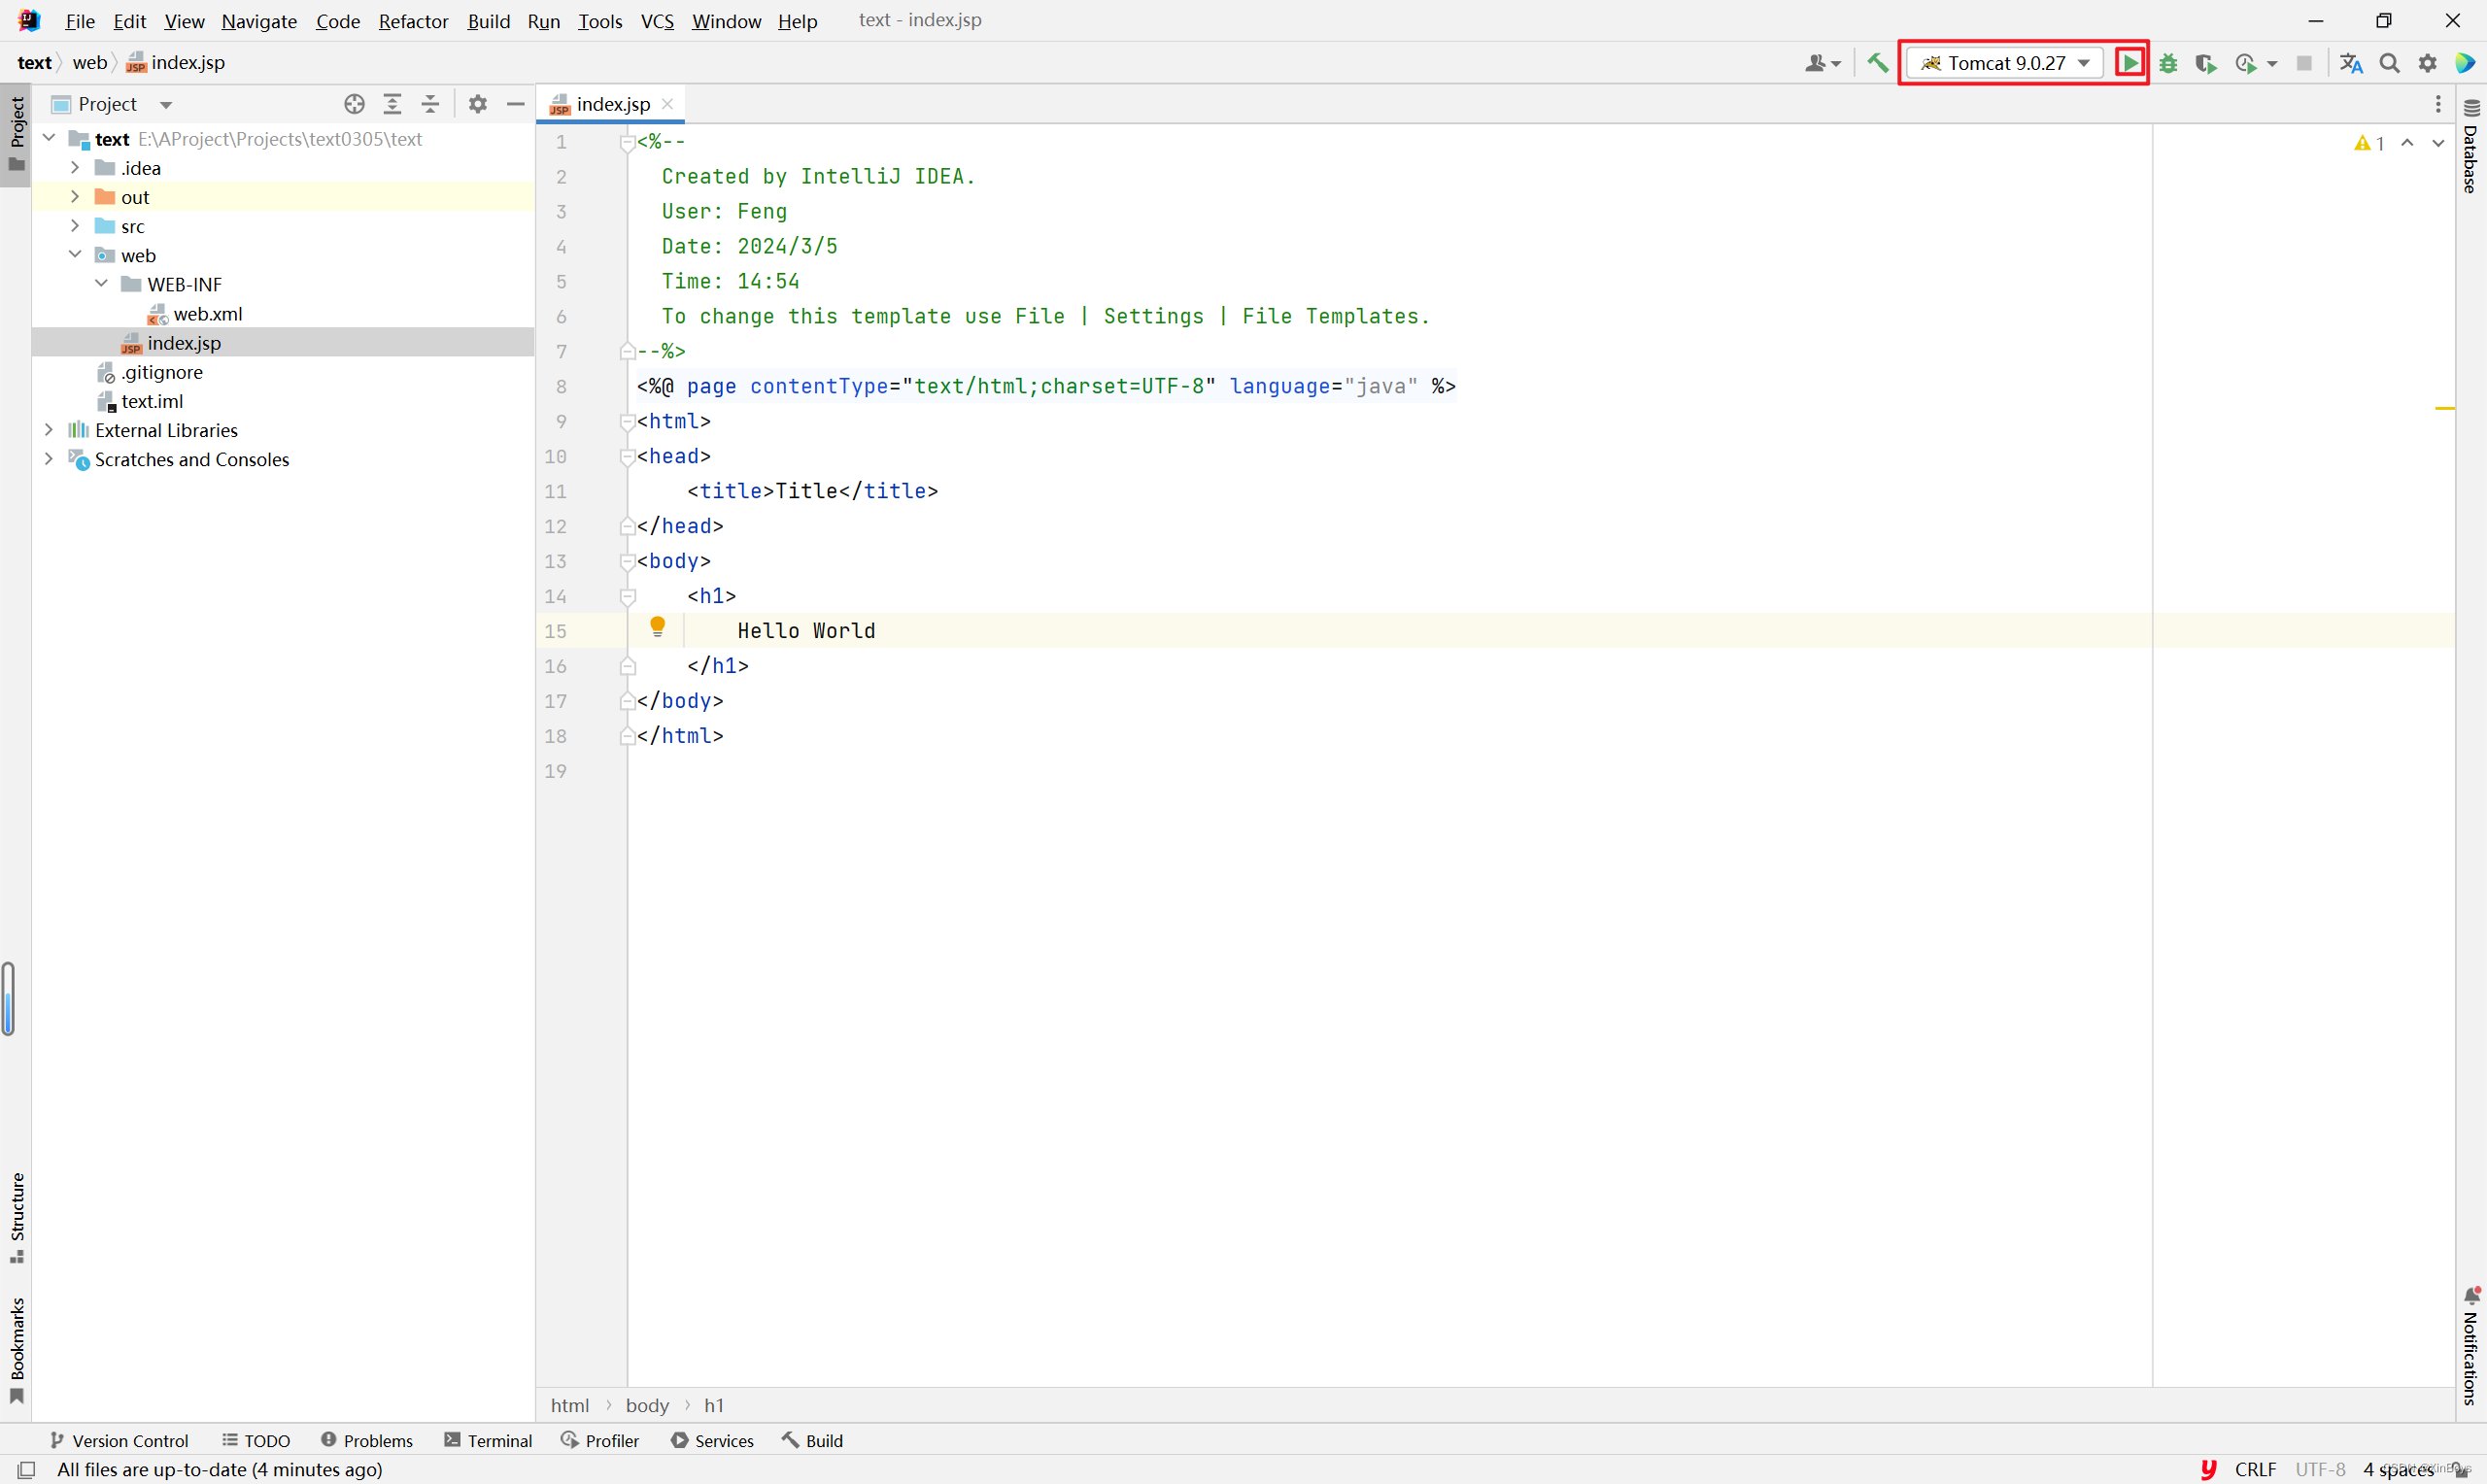
Task: Collapse all nodes in the Project panel
Action: click(x=430, y=104)
